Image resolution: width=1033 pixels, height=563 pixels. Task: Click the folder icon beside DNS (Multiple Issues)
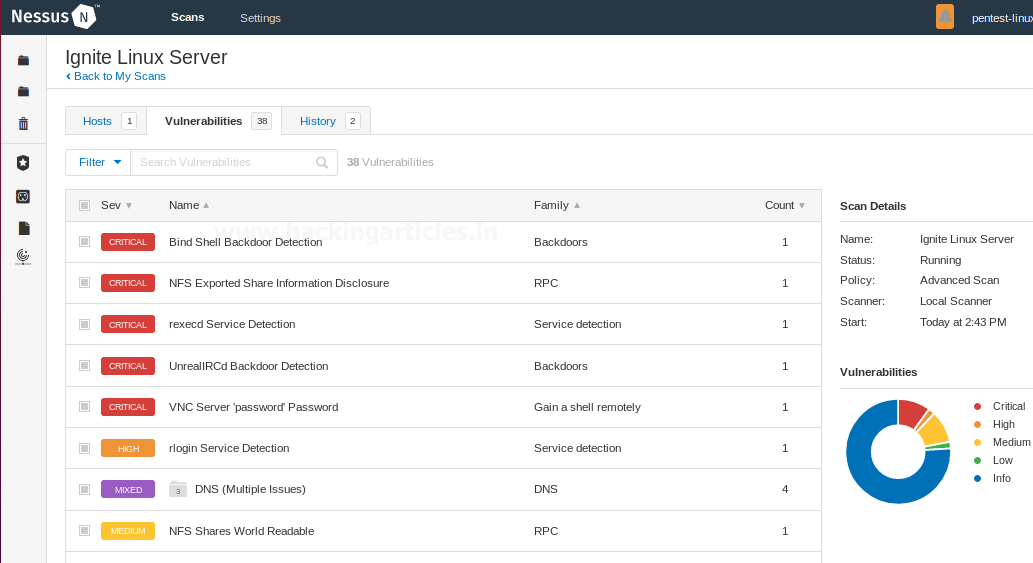[x=178, y=489]
